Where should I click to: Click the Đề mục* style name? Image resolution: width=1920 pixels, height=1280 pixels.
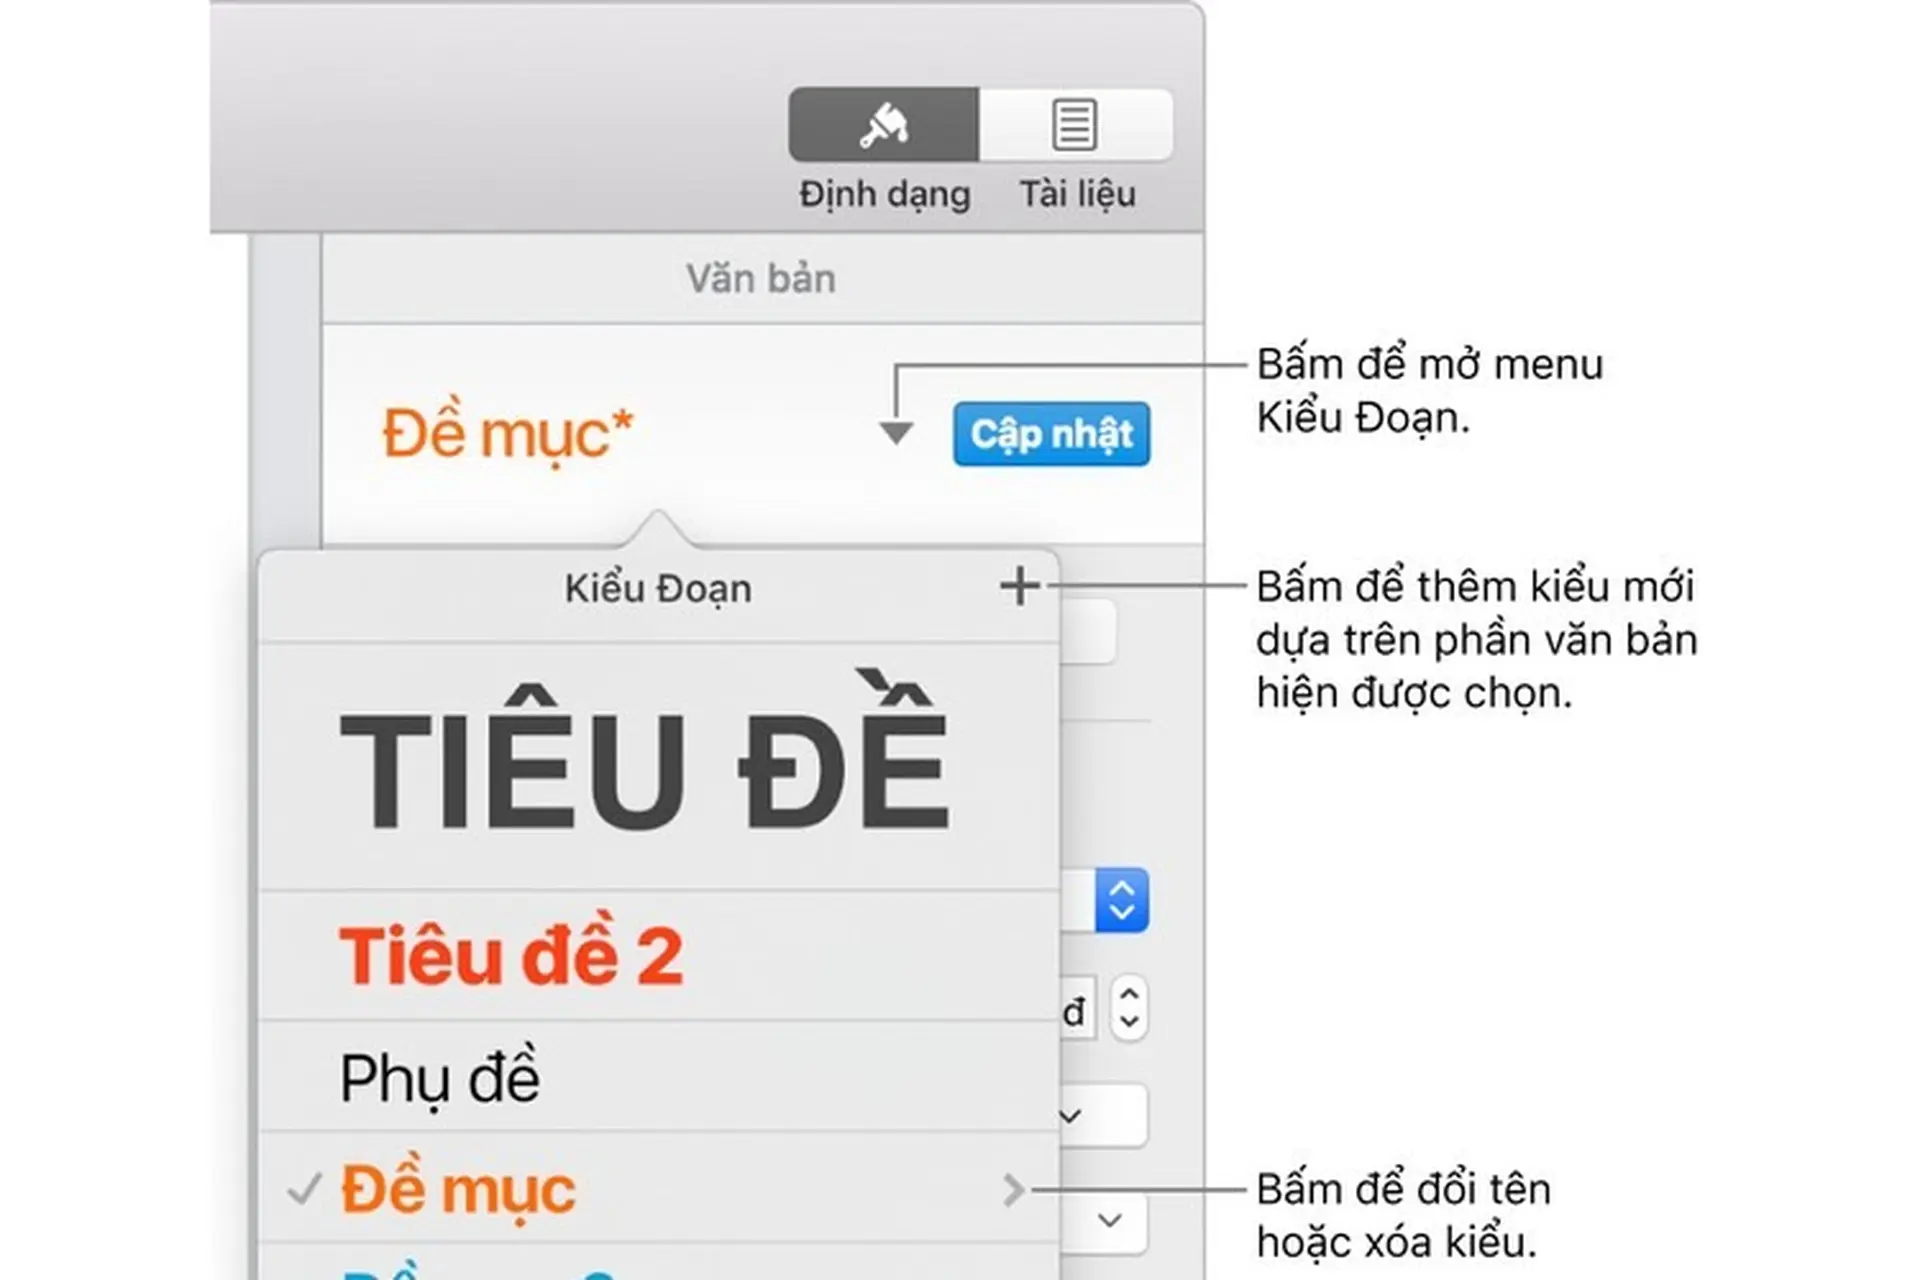(x=508, y=435)
